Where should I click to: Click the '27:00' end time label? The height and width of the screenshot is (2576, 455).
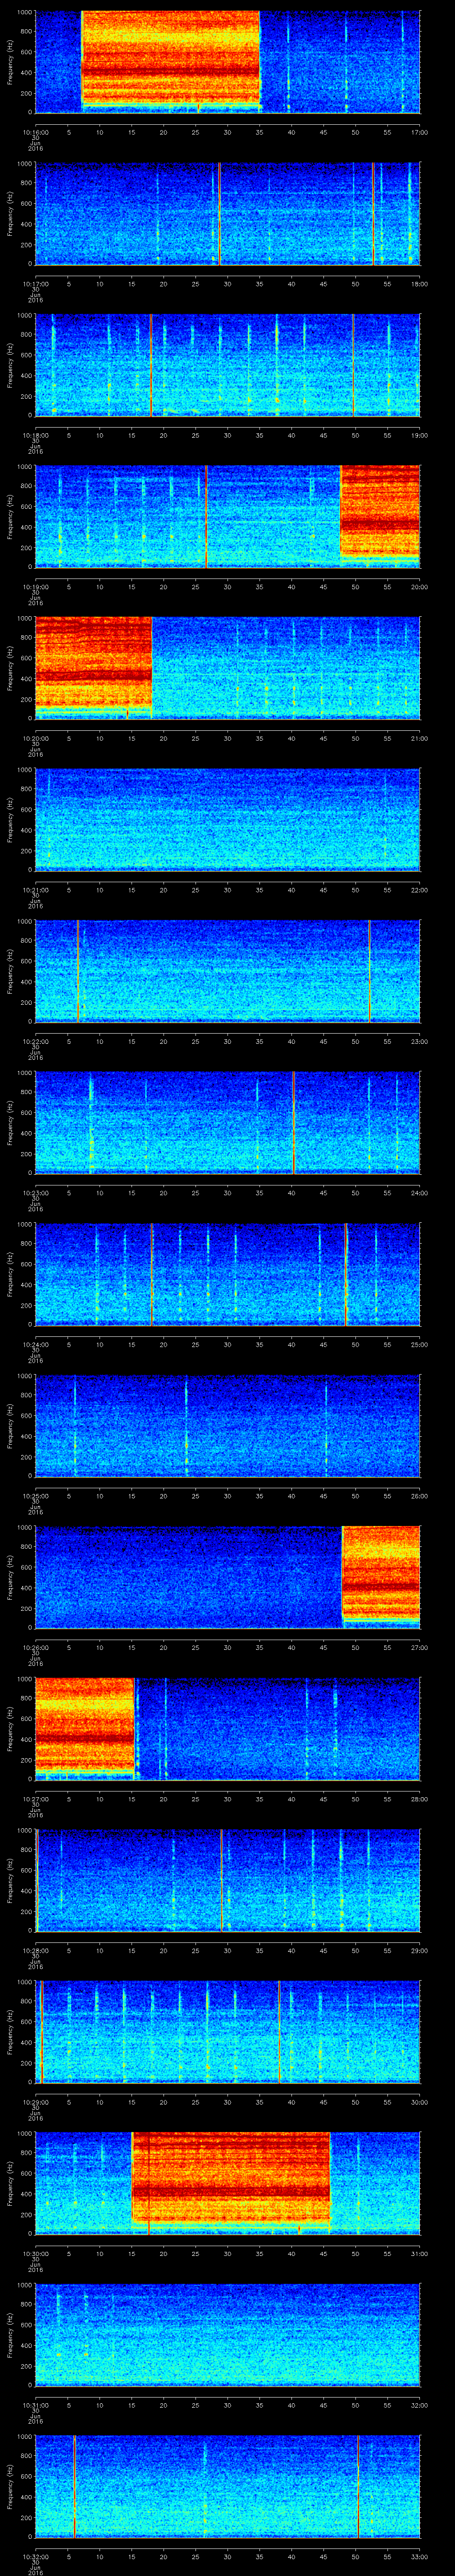(x=419, y=1647)
